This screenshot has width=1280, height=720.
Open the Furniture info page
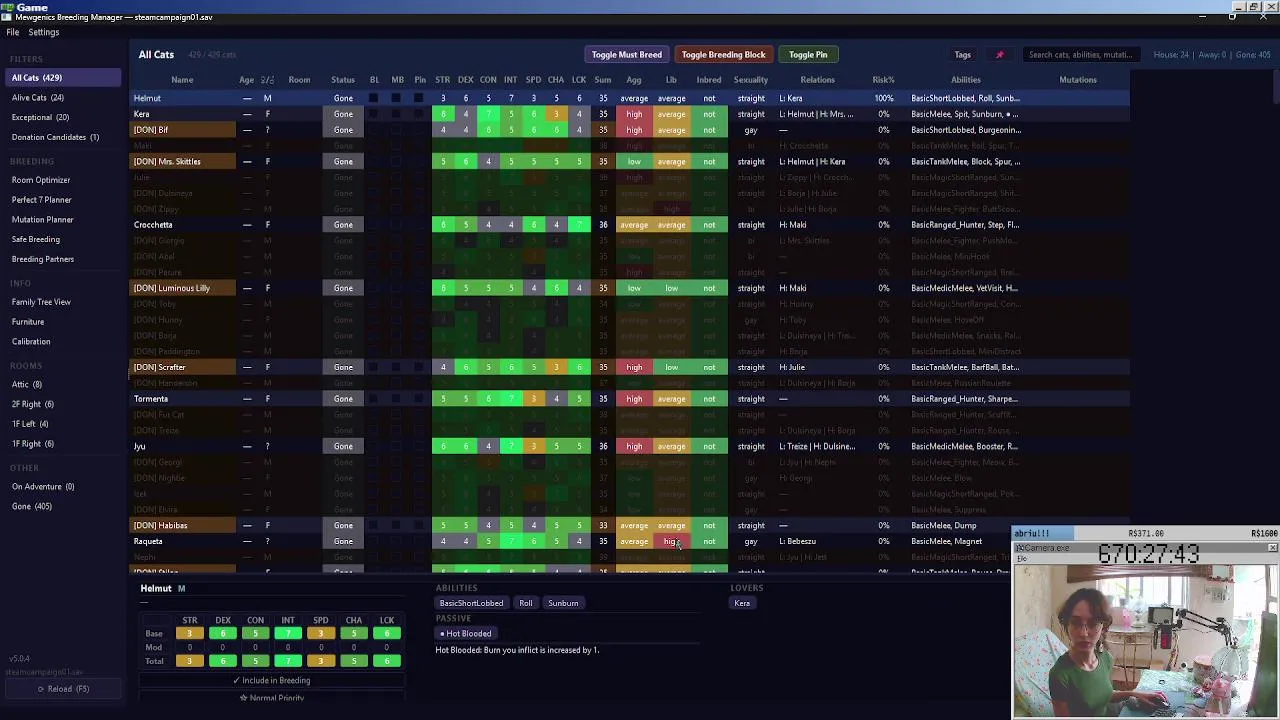point(63,322)
